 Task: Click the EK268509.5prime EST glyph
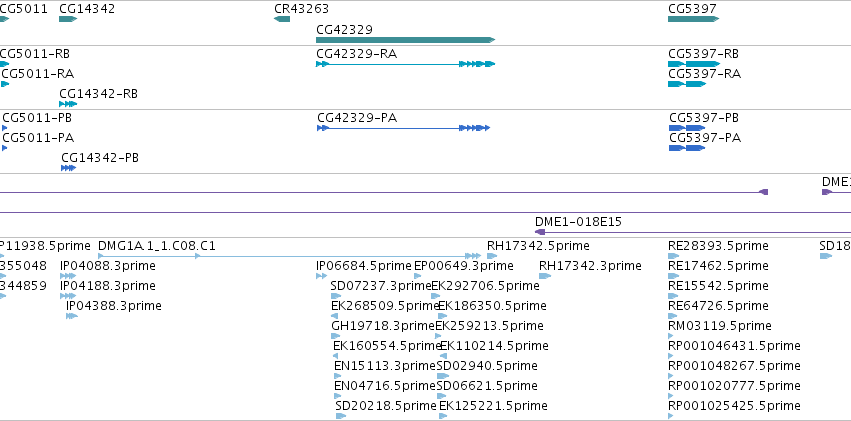(x=335, y=316)
